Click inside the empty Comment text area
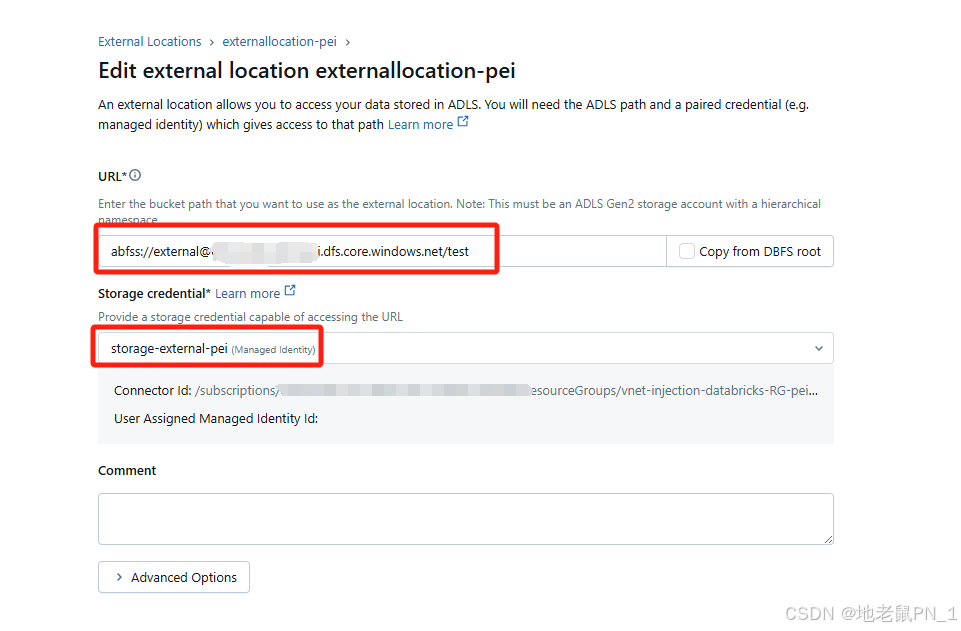This screenshot has width=961, height=631. point(465,518)
